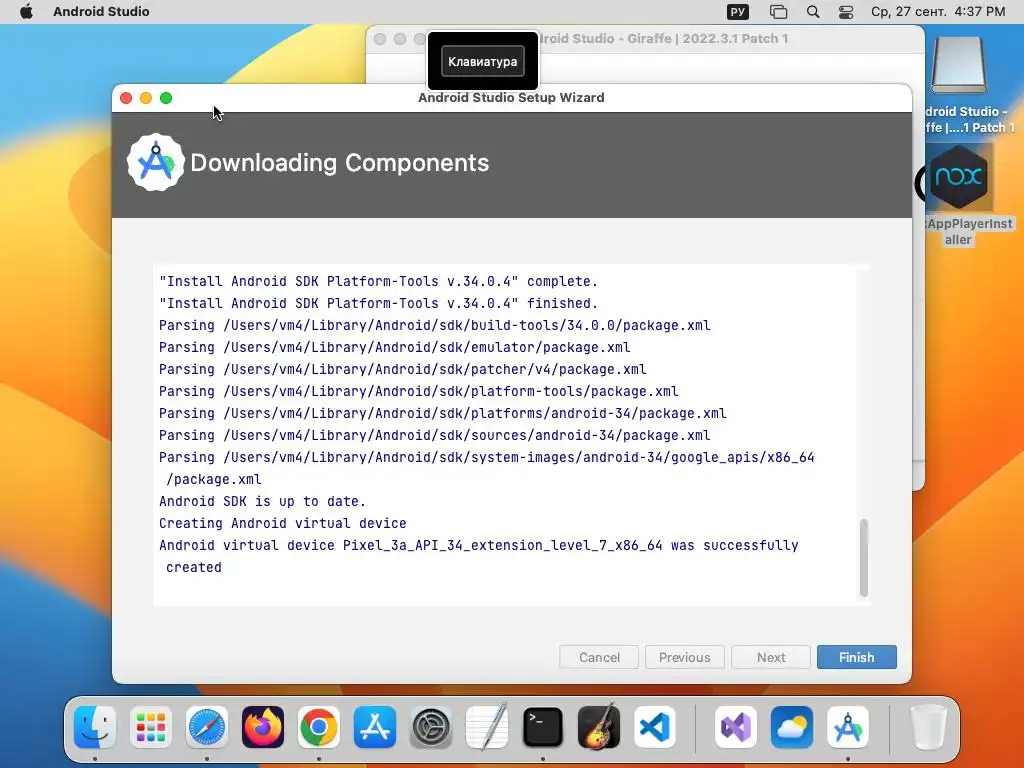Click the Android Studio logo in wizard header
Image resolution: width=1024 pixels, height=768 pixels.
point(155,163)
